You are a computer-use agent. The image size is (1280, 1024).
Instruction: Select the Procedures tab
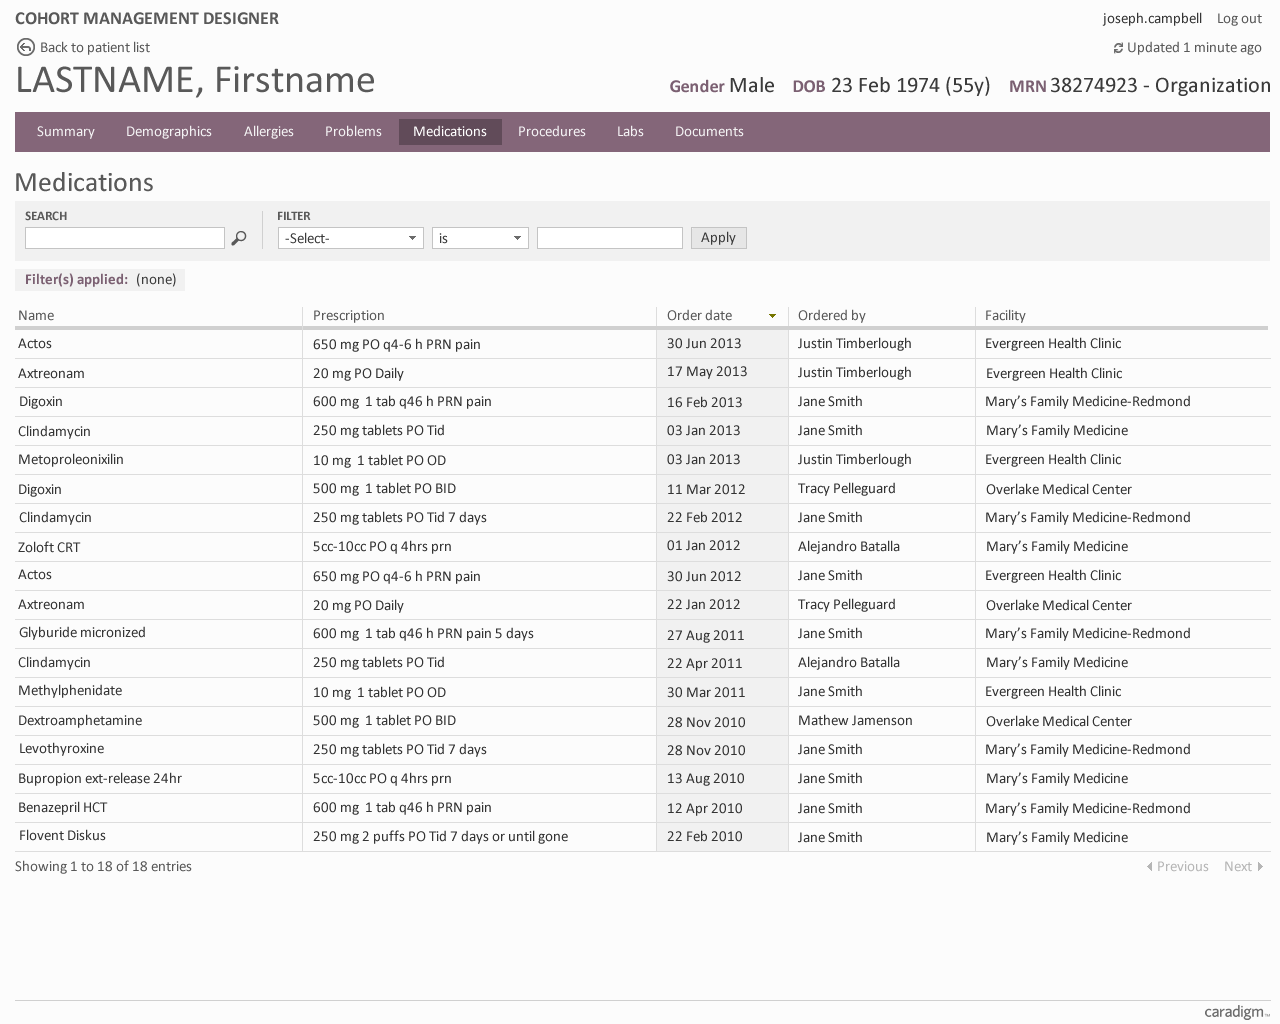(x=551, y=131)
